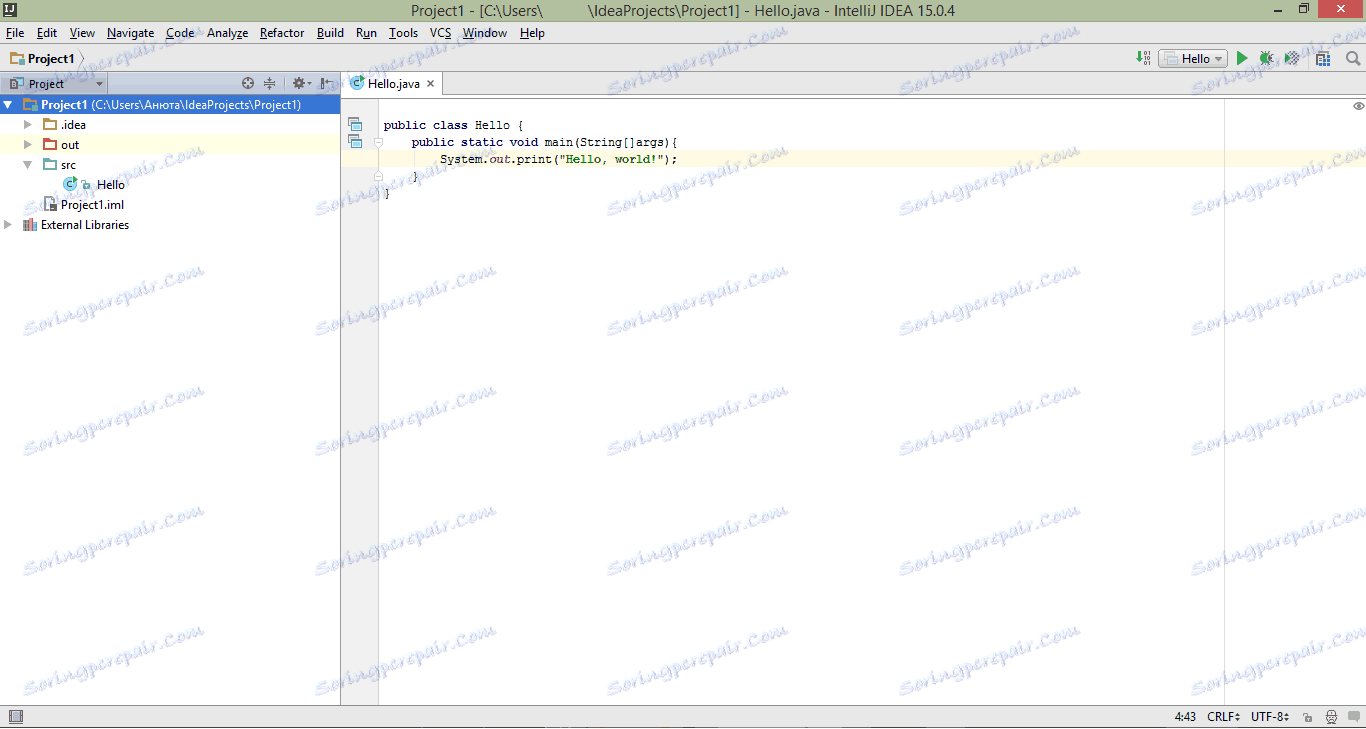Open the Tools menu
The image size is (1366, 729).
[x=403, y=33]
